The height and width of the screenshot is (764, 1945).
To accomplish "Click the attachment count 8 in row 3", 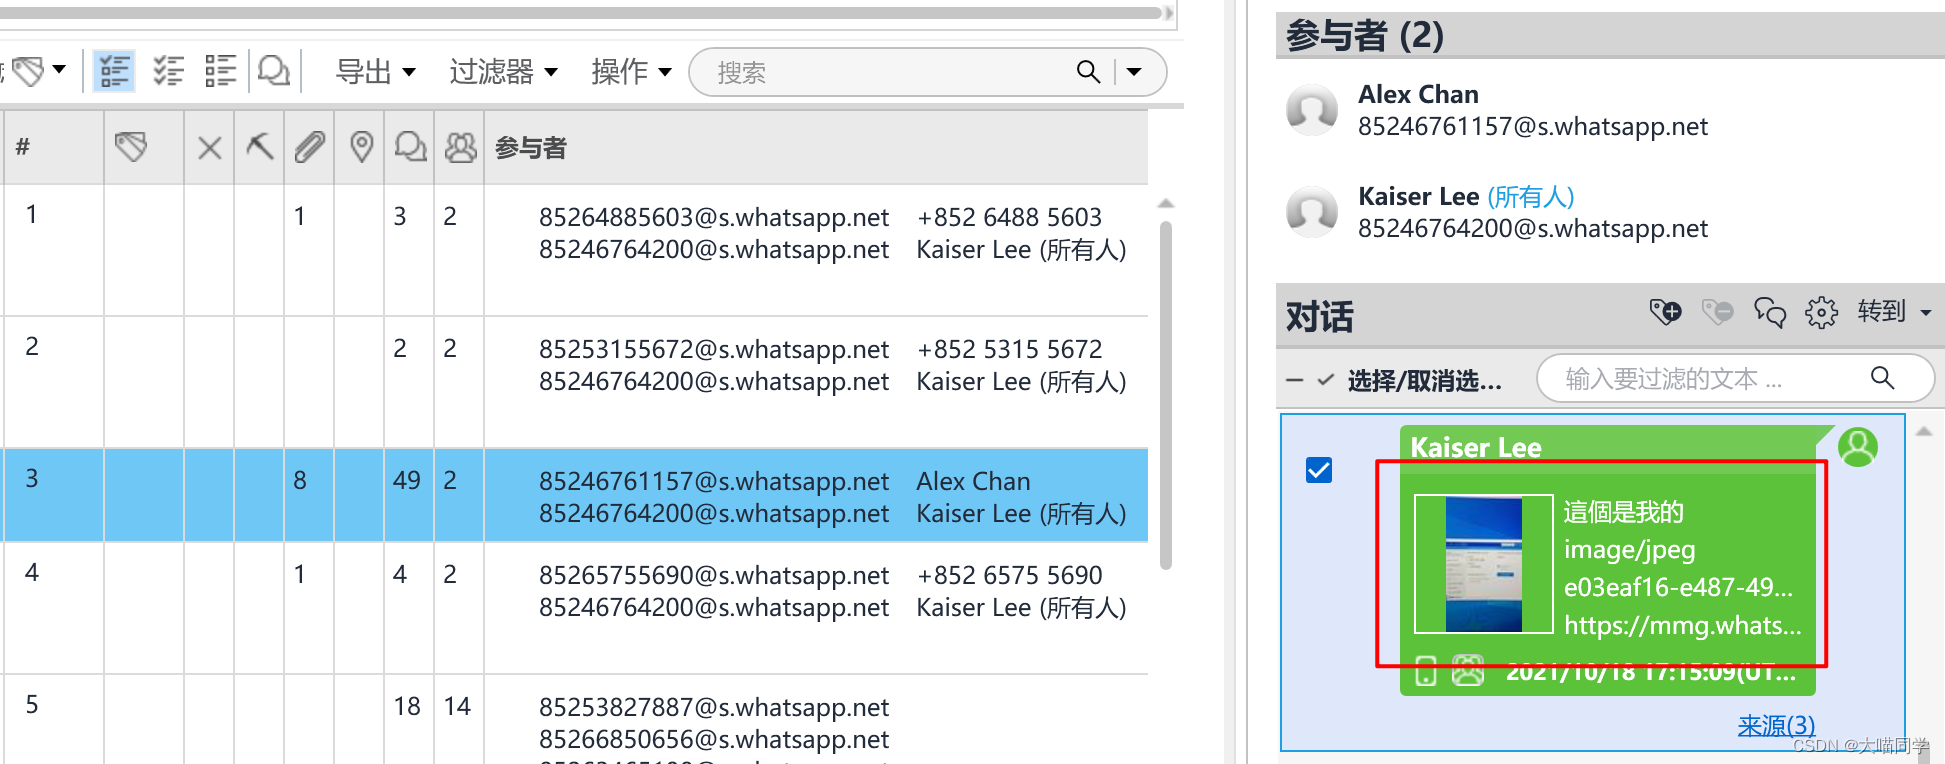I will (x=300, y=480).
